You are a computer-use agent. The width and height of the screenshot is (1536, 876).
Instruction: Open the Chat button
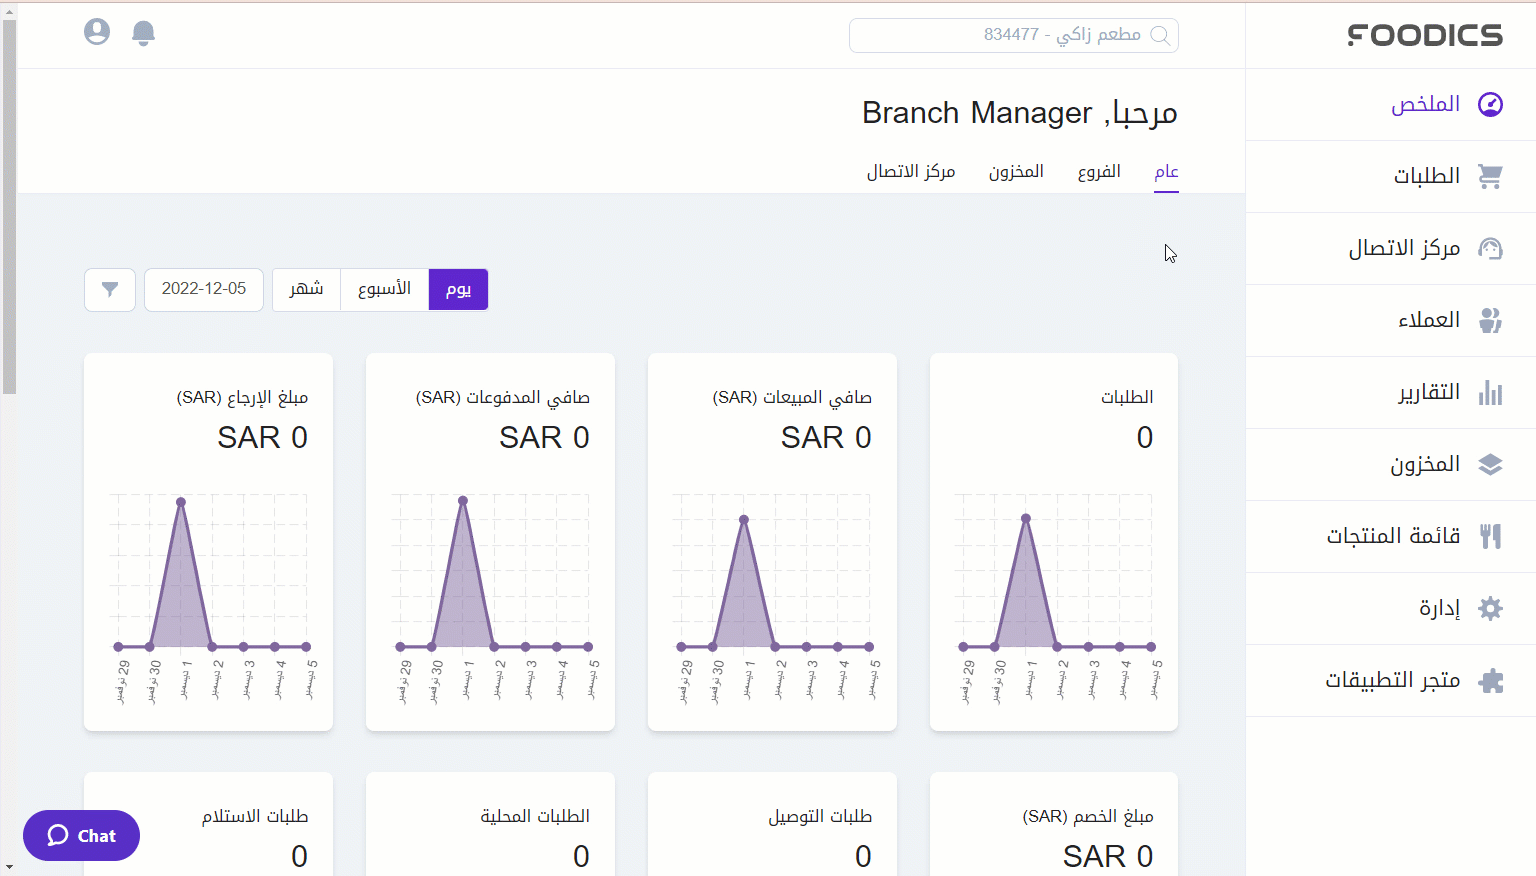(x=81, y=835)
